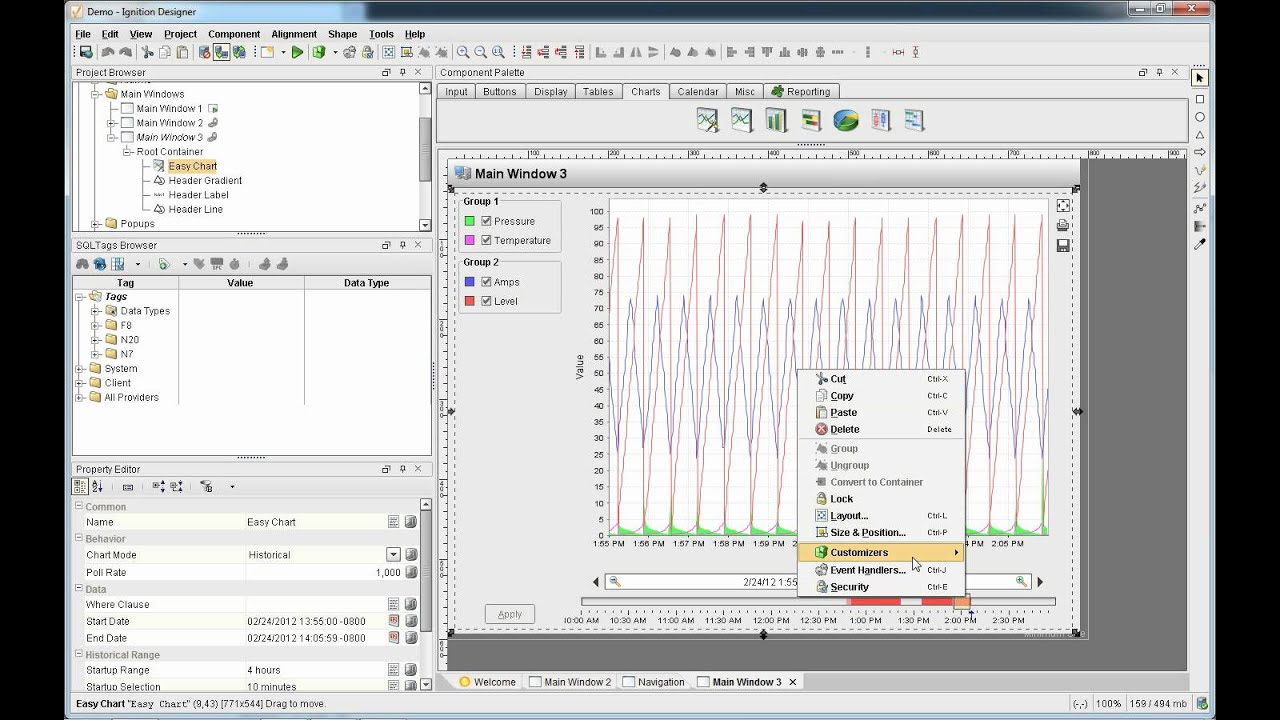This screenshot has height=720, width=1280.
Task: Click the blue Amps color swatch
Action: pos(469,282)
